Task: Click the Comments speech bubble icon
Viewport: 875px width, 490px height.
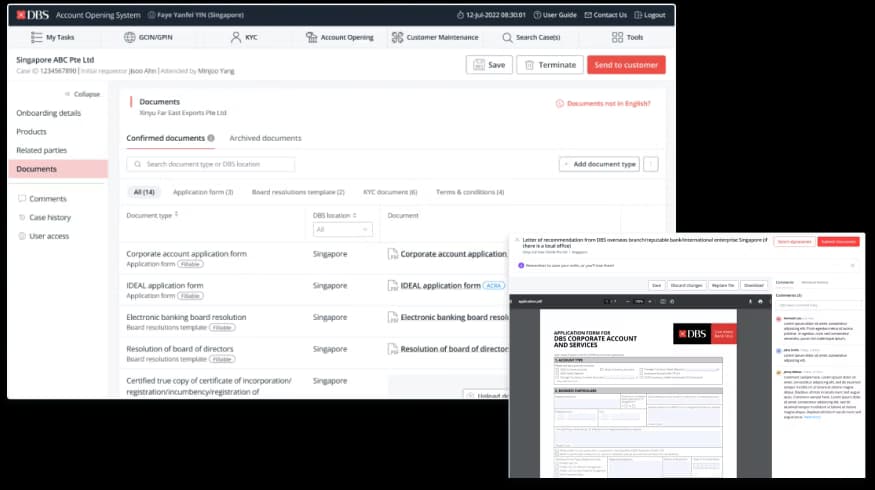Action: 22,198
